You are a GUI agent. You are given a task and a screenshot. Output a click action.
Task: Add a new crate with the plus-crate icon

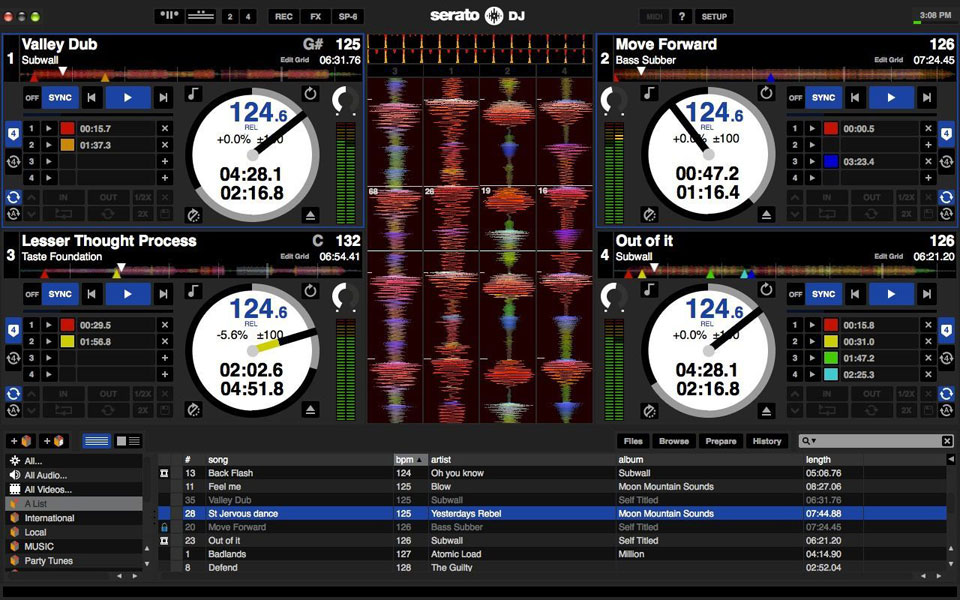tap(20, 441)
